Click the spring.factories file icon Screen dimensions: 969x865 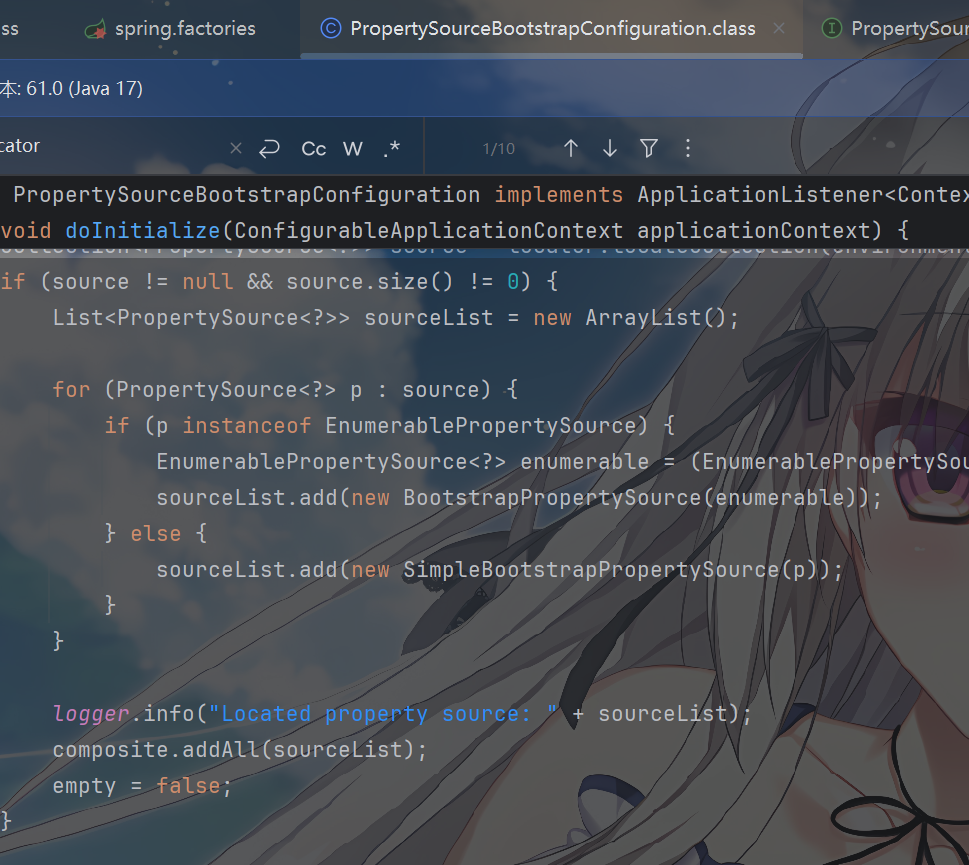click(95, 29)
